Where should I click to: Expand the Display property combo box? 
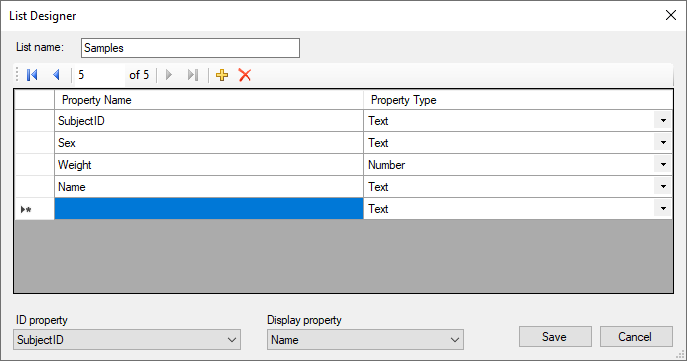365,340
